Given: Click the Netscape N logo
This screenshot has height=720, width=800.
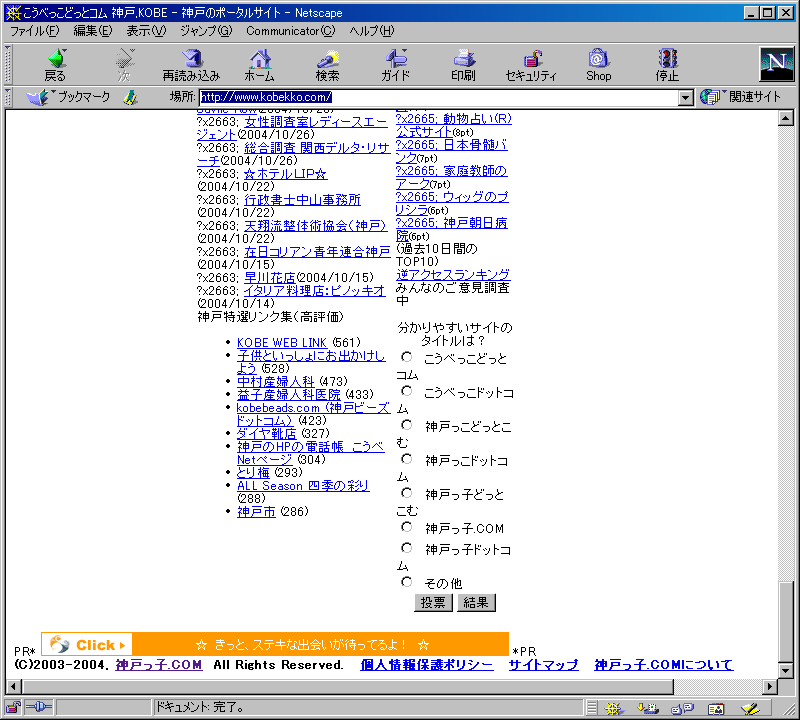Looking at the screenshot, I should (777, 64).
